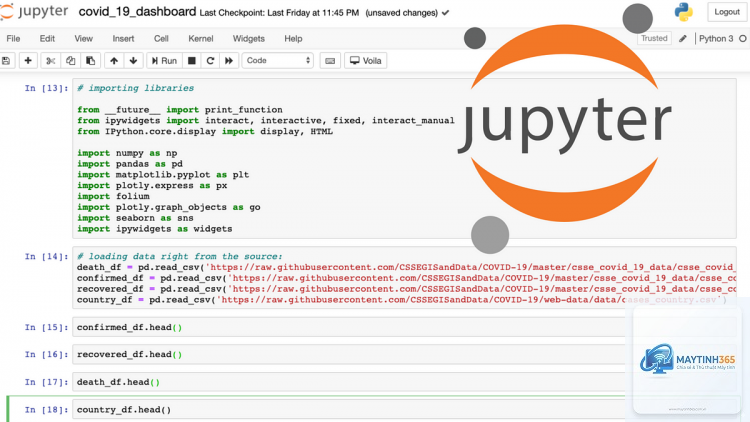Click the 'import numpy as np' line

coord(127,153)
